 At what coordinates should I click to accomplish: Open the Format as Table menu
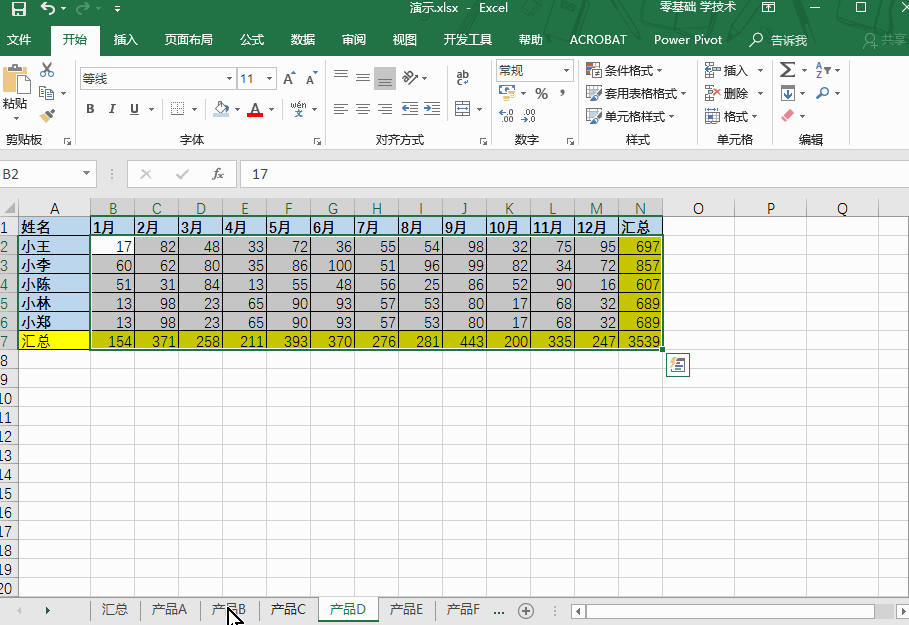tap(636, 93)
